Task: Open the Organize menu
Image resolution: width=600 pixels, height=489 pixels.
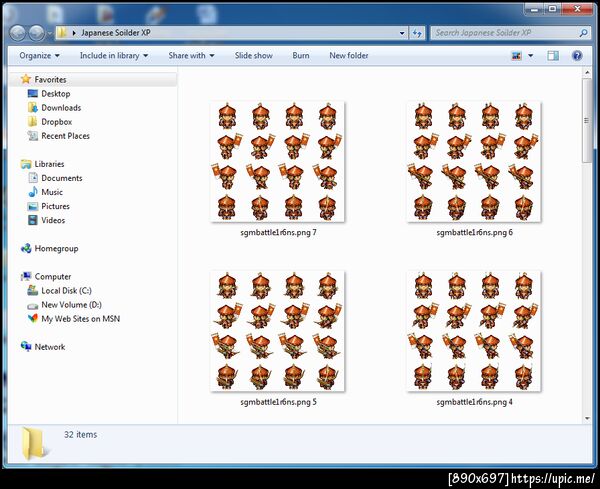Action: [39, 55]
